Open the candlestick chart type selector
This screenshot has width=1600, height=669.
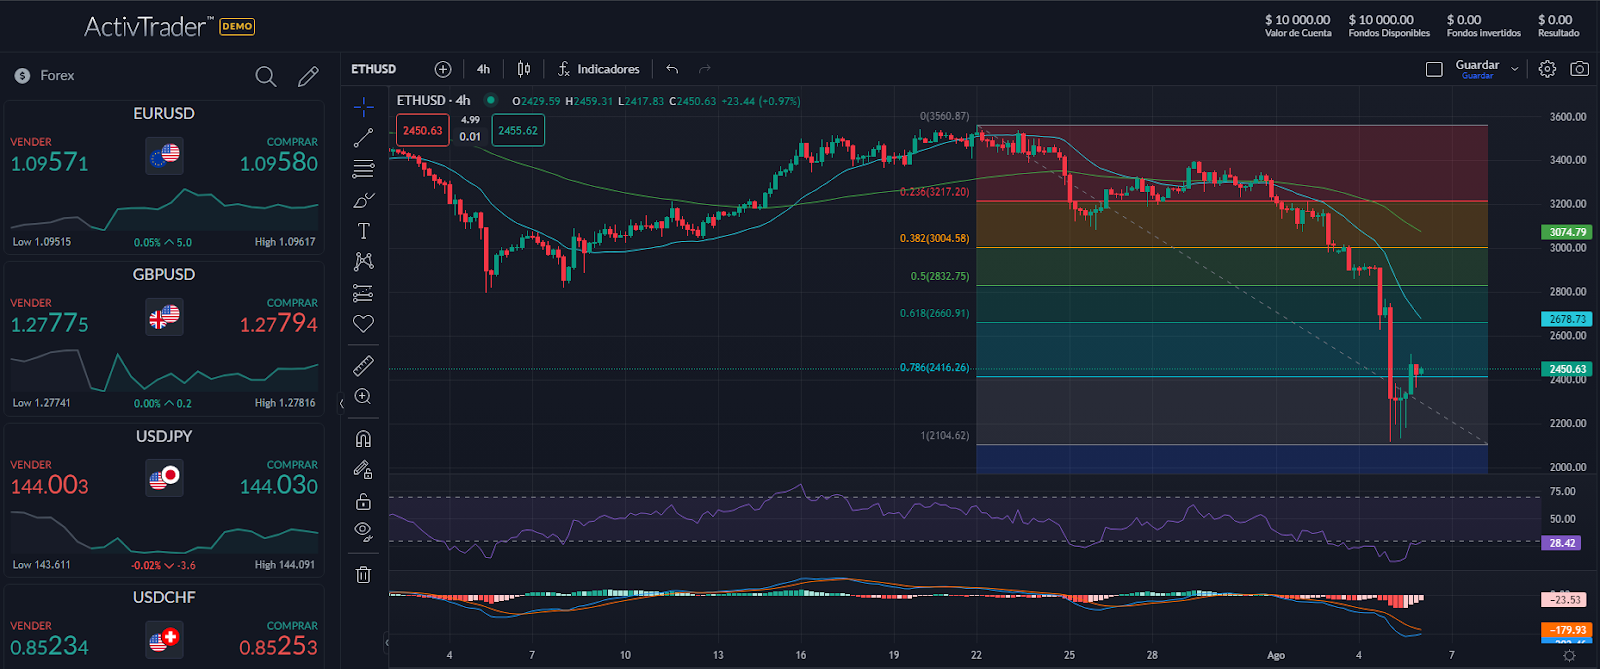[524, 69]
